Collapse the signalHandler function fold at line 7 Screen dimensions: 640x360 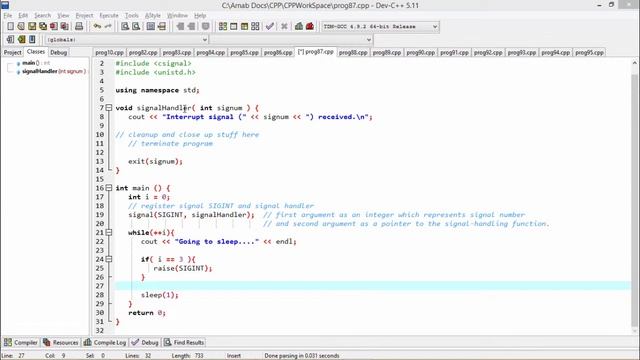pos(109,108)
